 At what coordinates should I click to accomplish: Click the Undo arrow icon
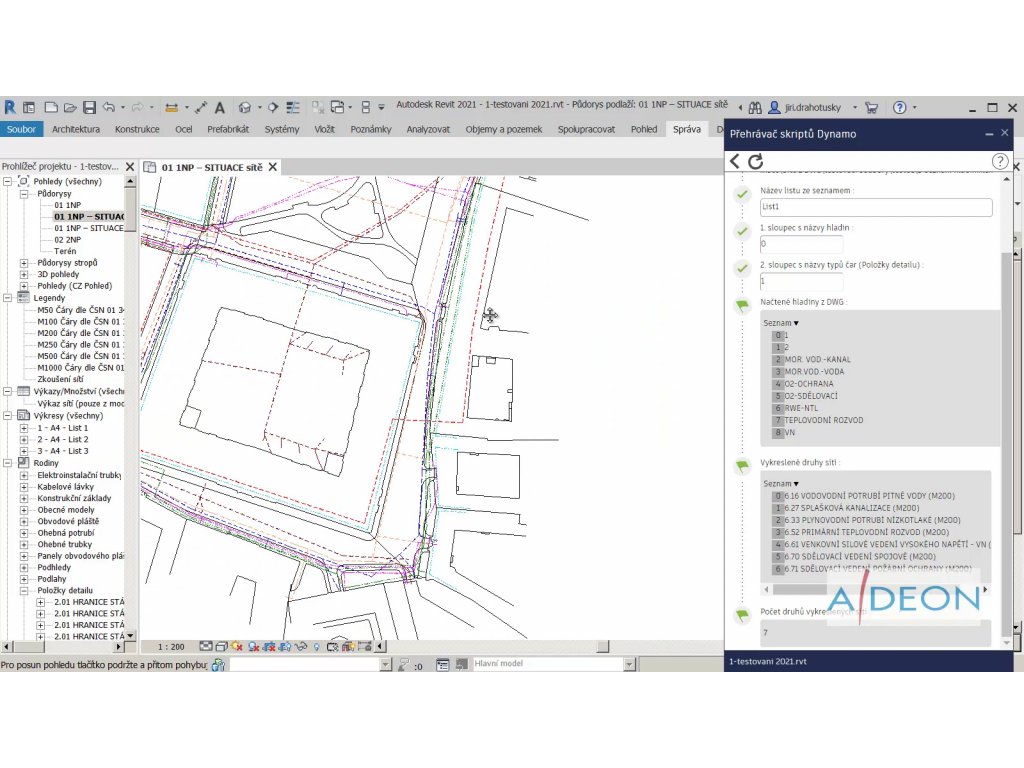click(109, 107)
